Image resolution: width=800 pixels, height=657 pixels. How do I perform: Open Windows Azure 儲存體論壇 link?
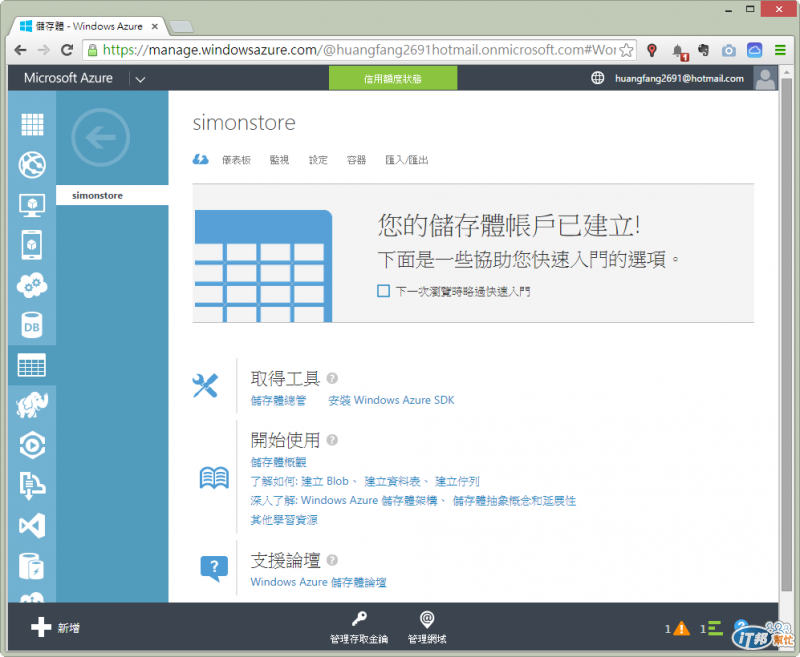tap(318, 582)
